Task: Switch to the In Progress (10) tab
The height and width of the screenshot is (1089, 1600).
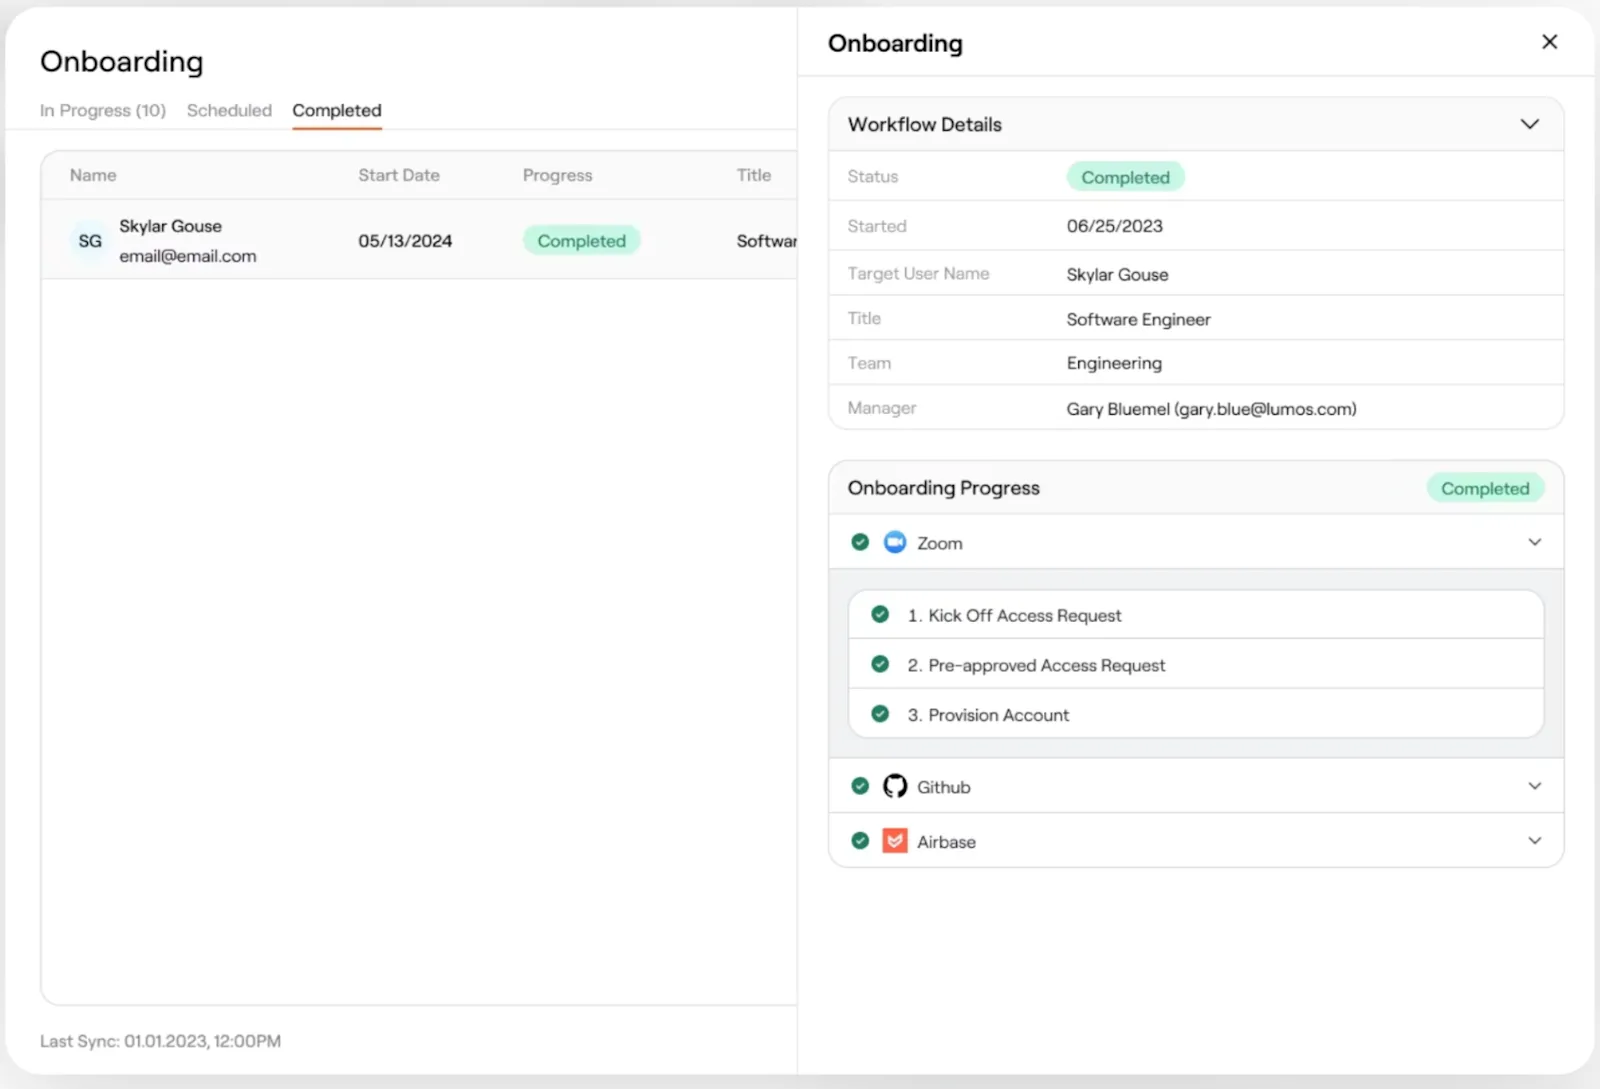Action: pos(103,110)
